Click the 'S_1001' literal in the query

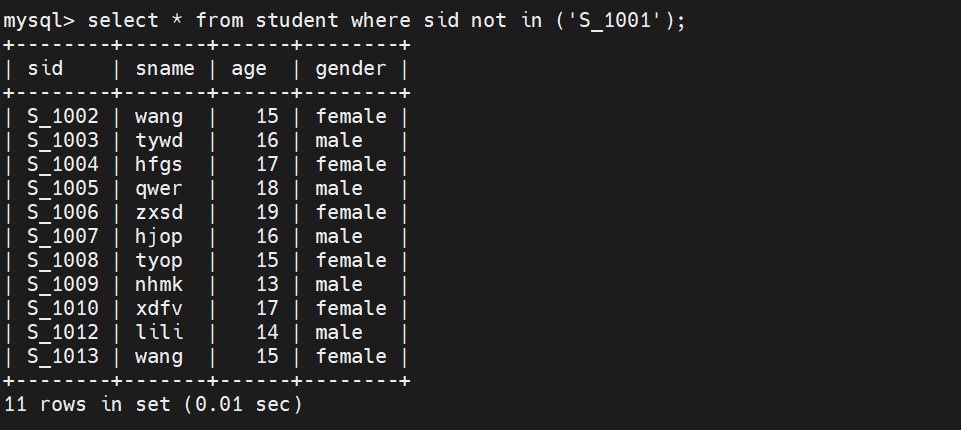615,21
